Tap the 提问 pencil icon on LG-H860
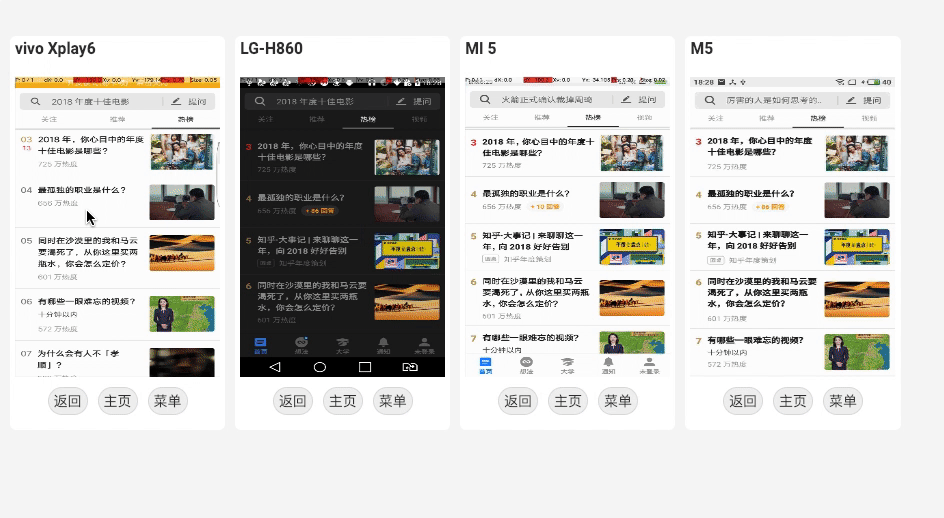The height and width of the screenshot is (518, 944). point(401,101)
